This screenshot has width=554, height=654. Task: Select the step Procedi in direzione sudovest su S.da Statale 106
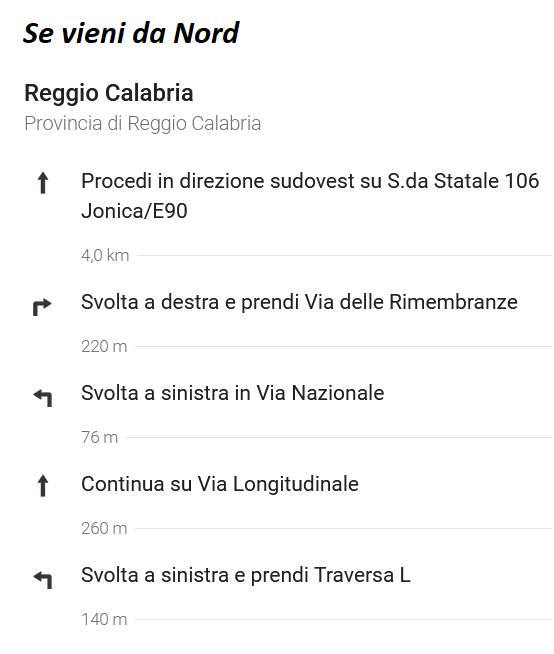tap(310, 196)
